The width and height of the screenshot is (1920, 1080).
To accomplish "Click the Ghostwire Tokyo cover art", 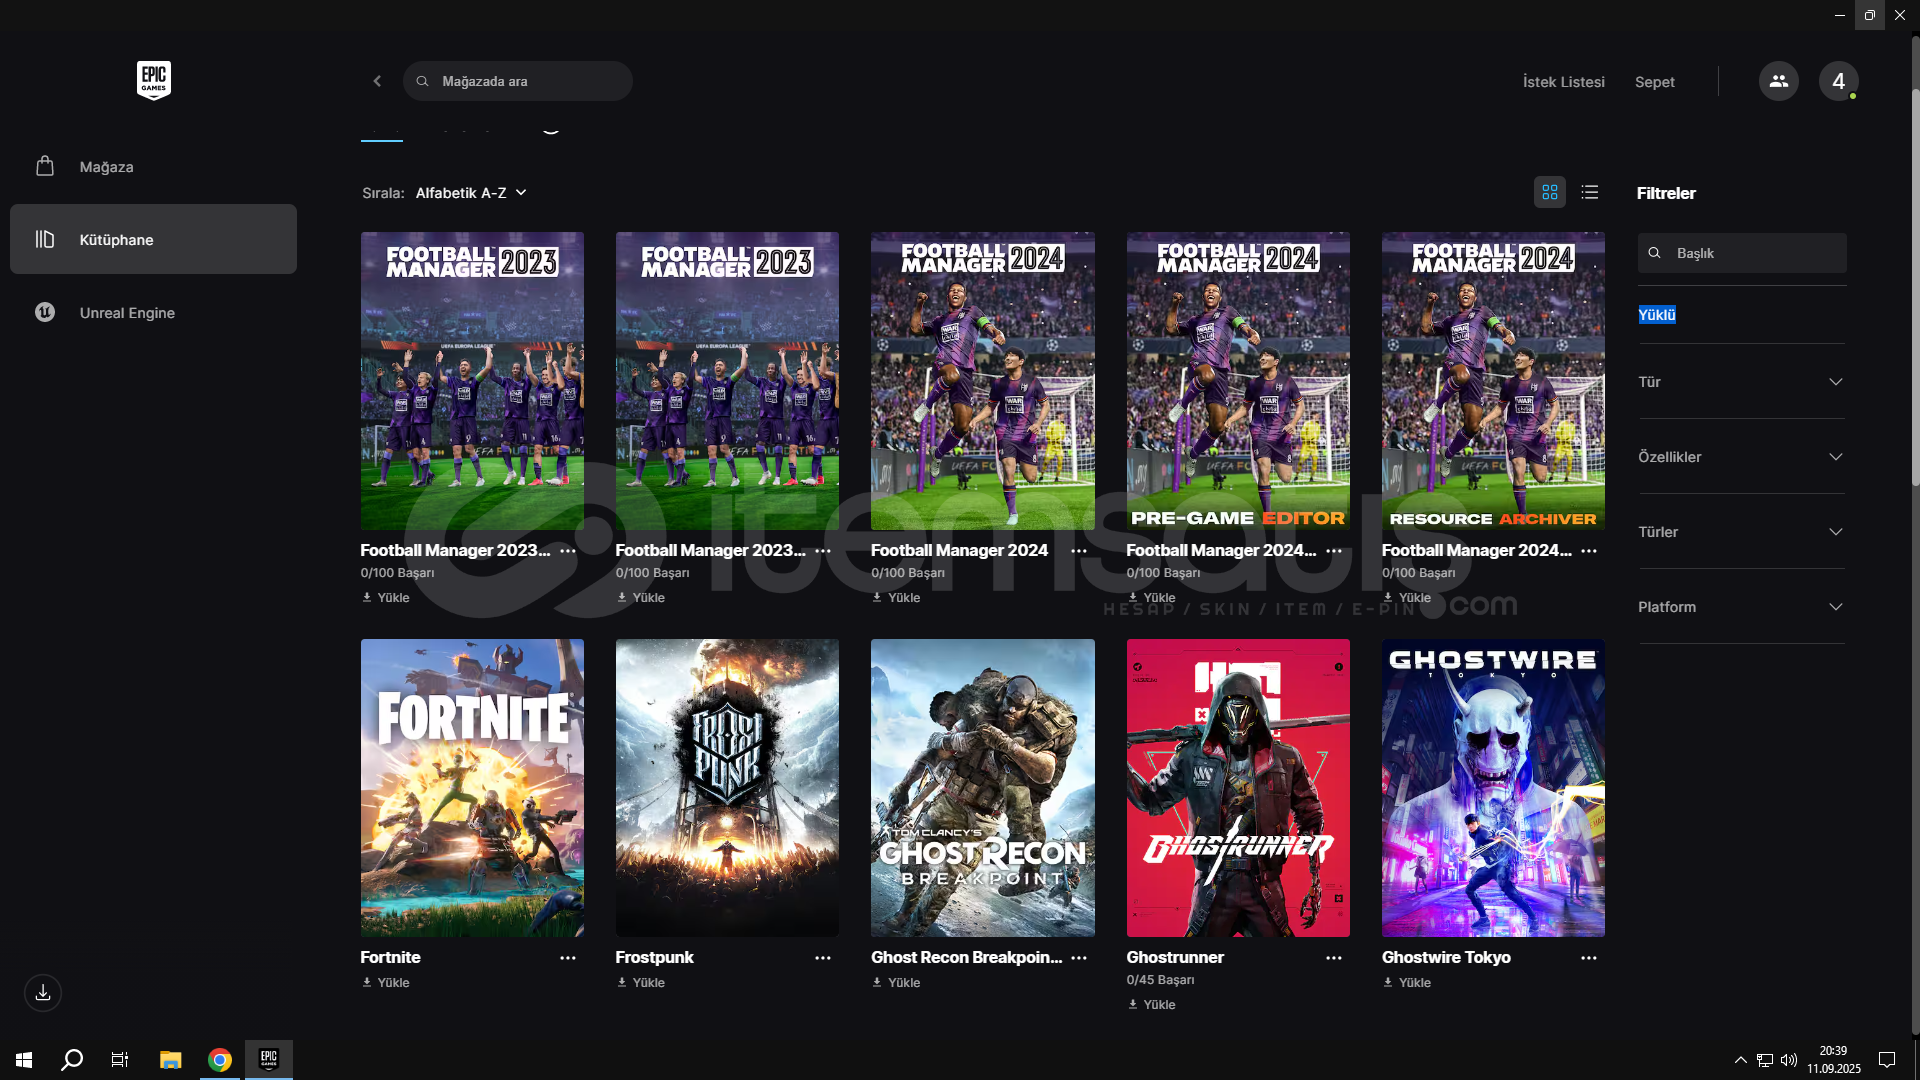I will click(x=1493, y=788).
